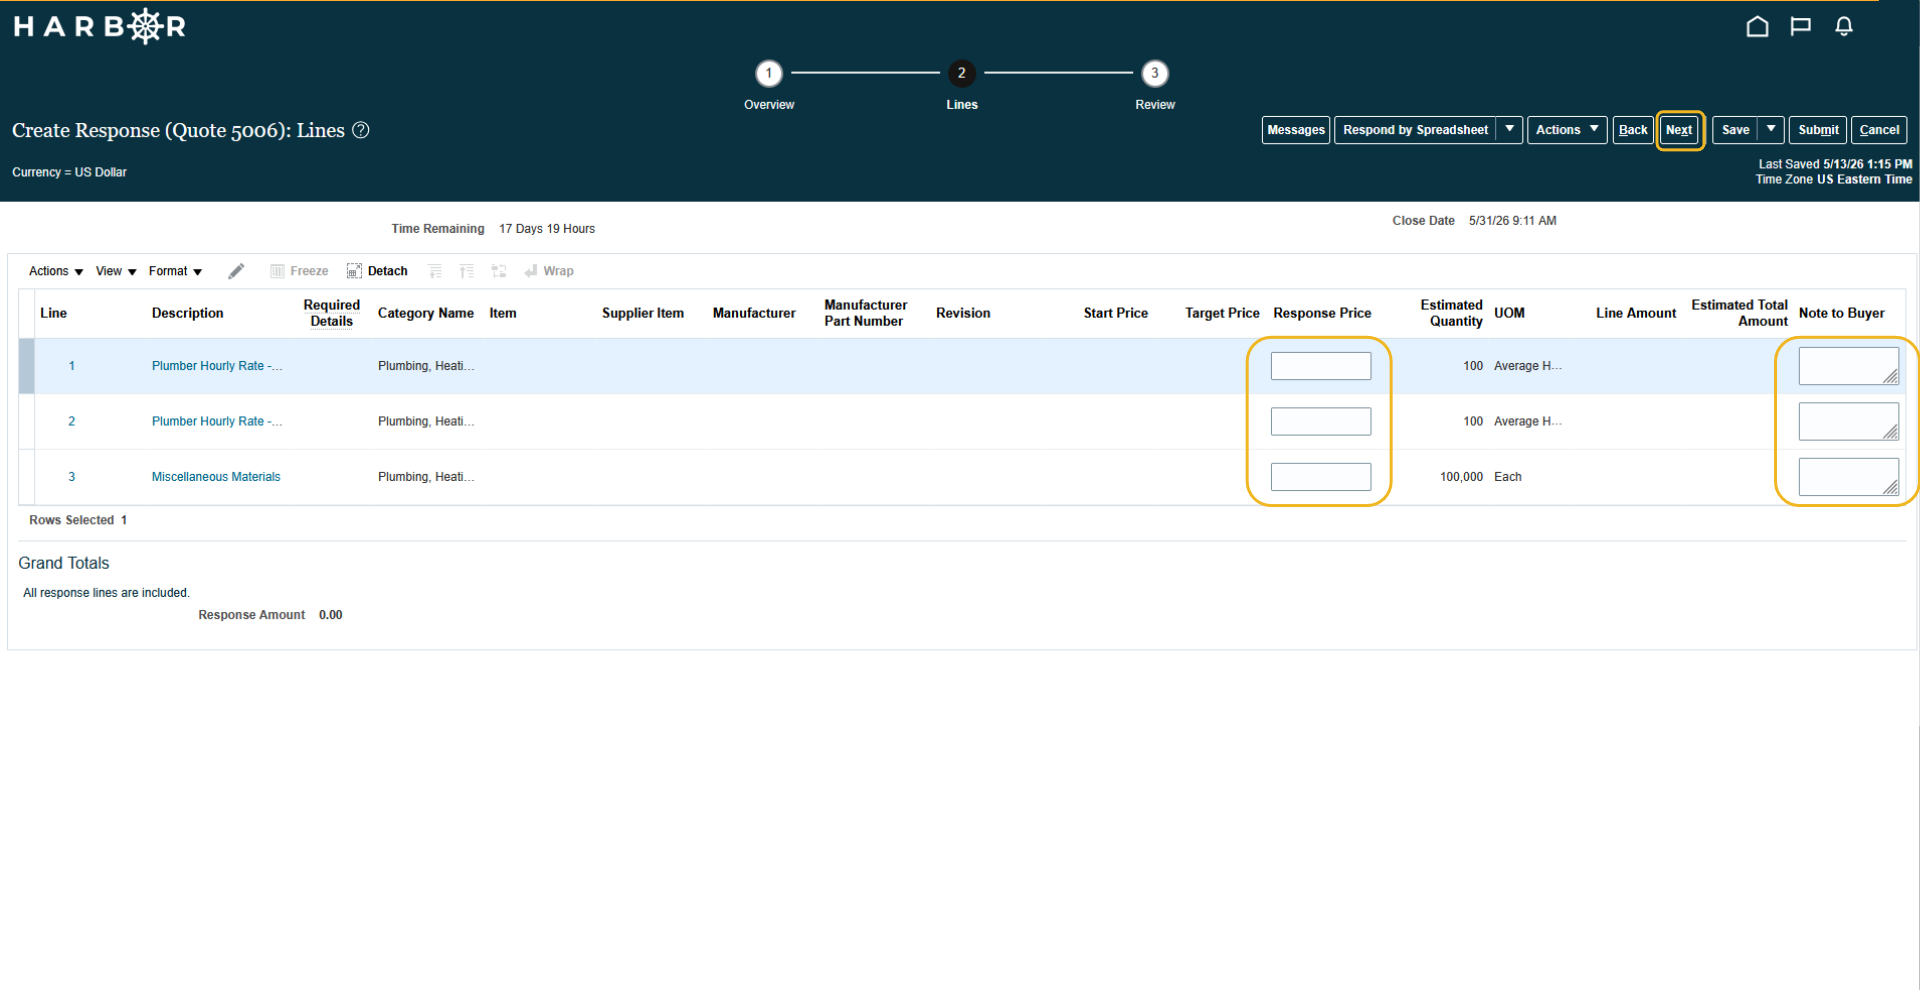Click the Submit button
The width and height of the screenshot is (1920, 990).
1818,130
